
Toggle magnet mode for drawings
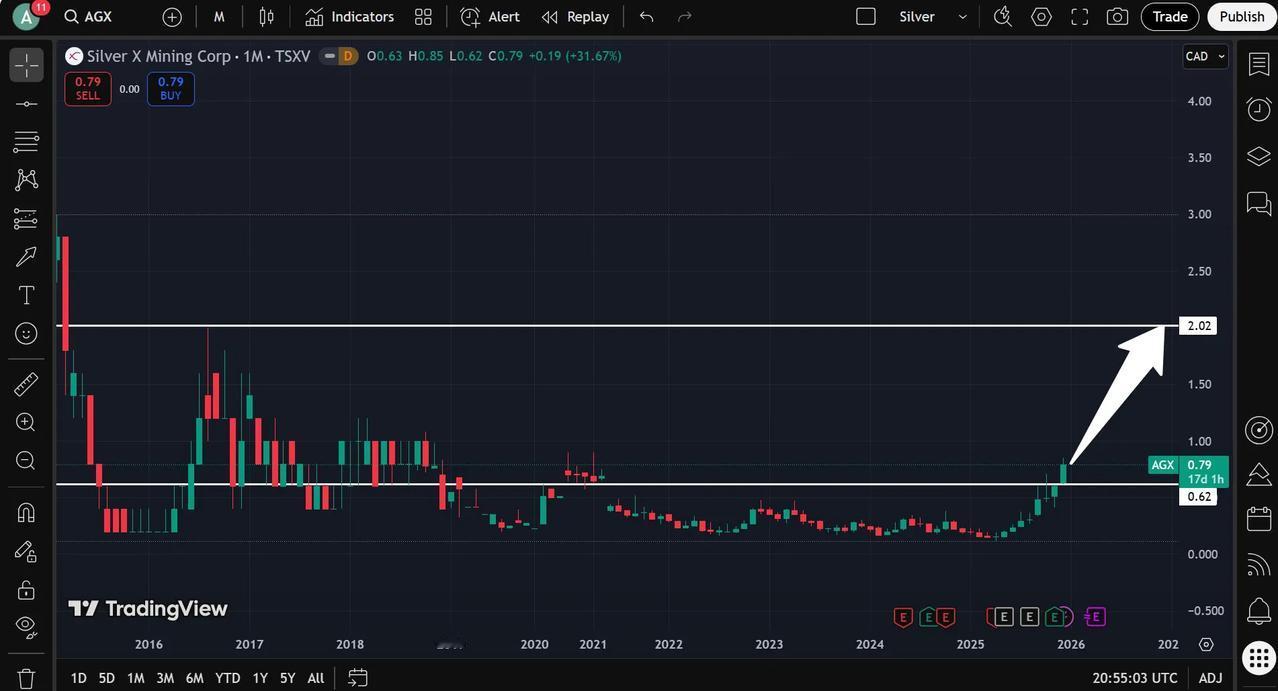tap(26, 513)
